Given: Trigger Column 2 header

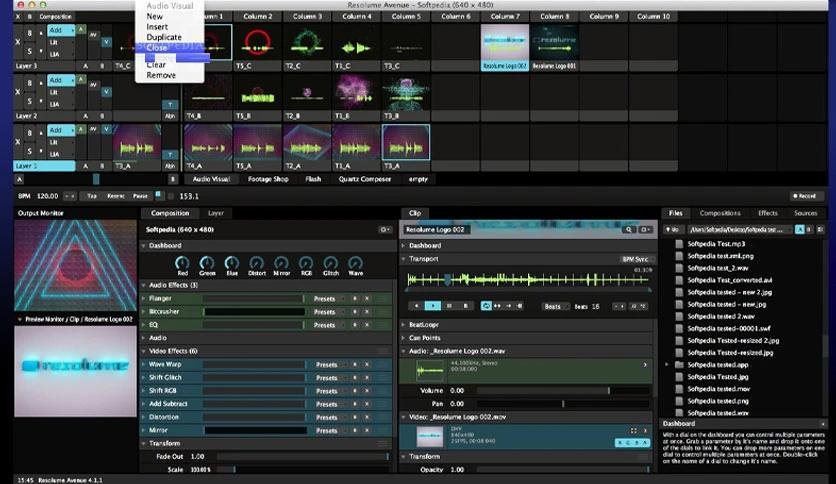Looking at the screenshot, I should point(258,17).
